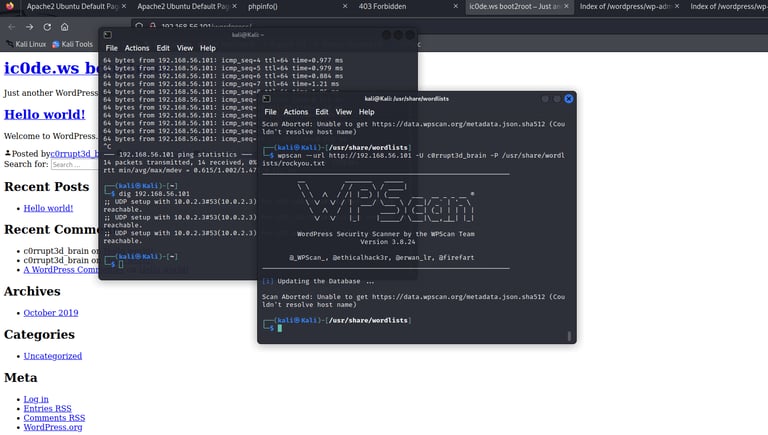Viewport: 768px width, 435px height.
Task: Open Help menu in the wordlists terminal
Action: point(366,112)
